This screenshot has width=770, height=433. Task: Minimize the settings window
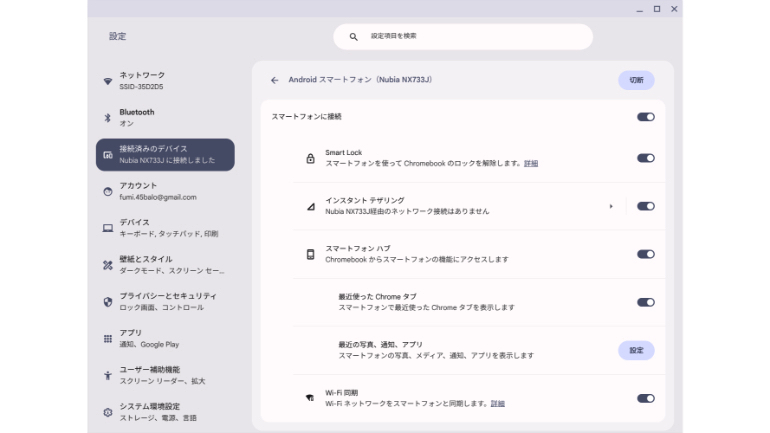[639, 9]
